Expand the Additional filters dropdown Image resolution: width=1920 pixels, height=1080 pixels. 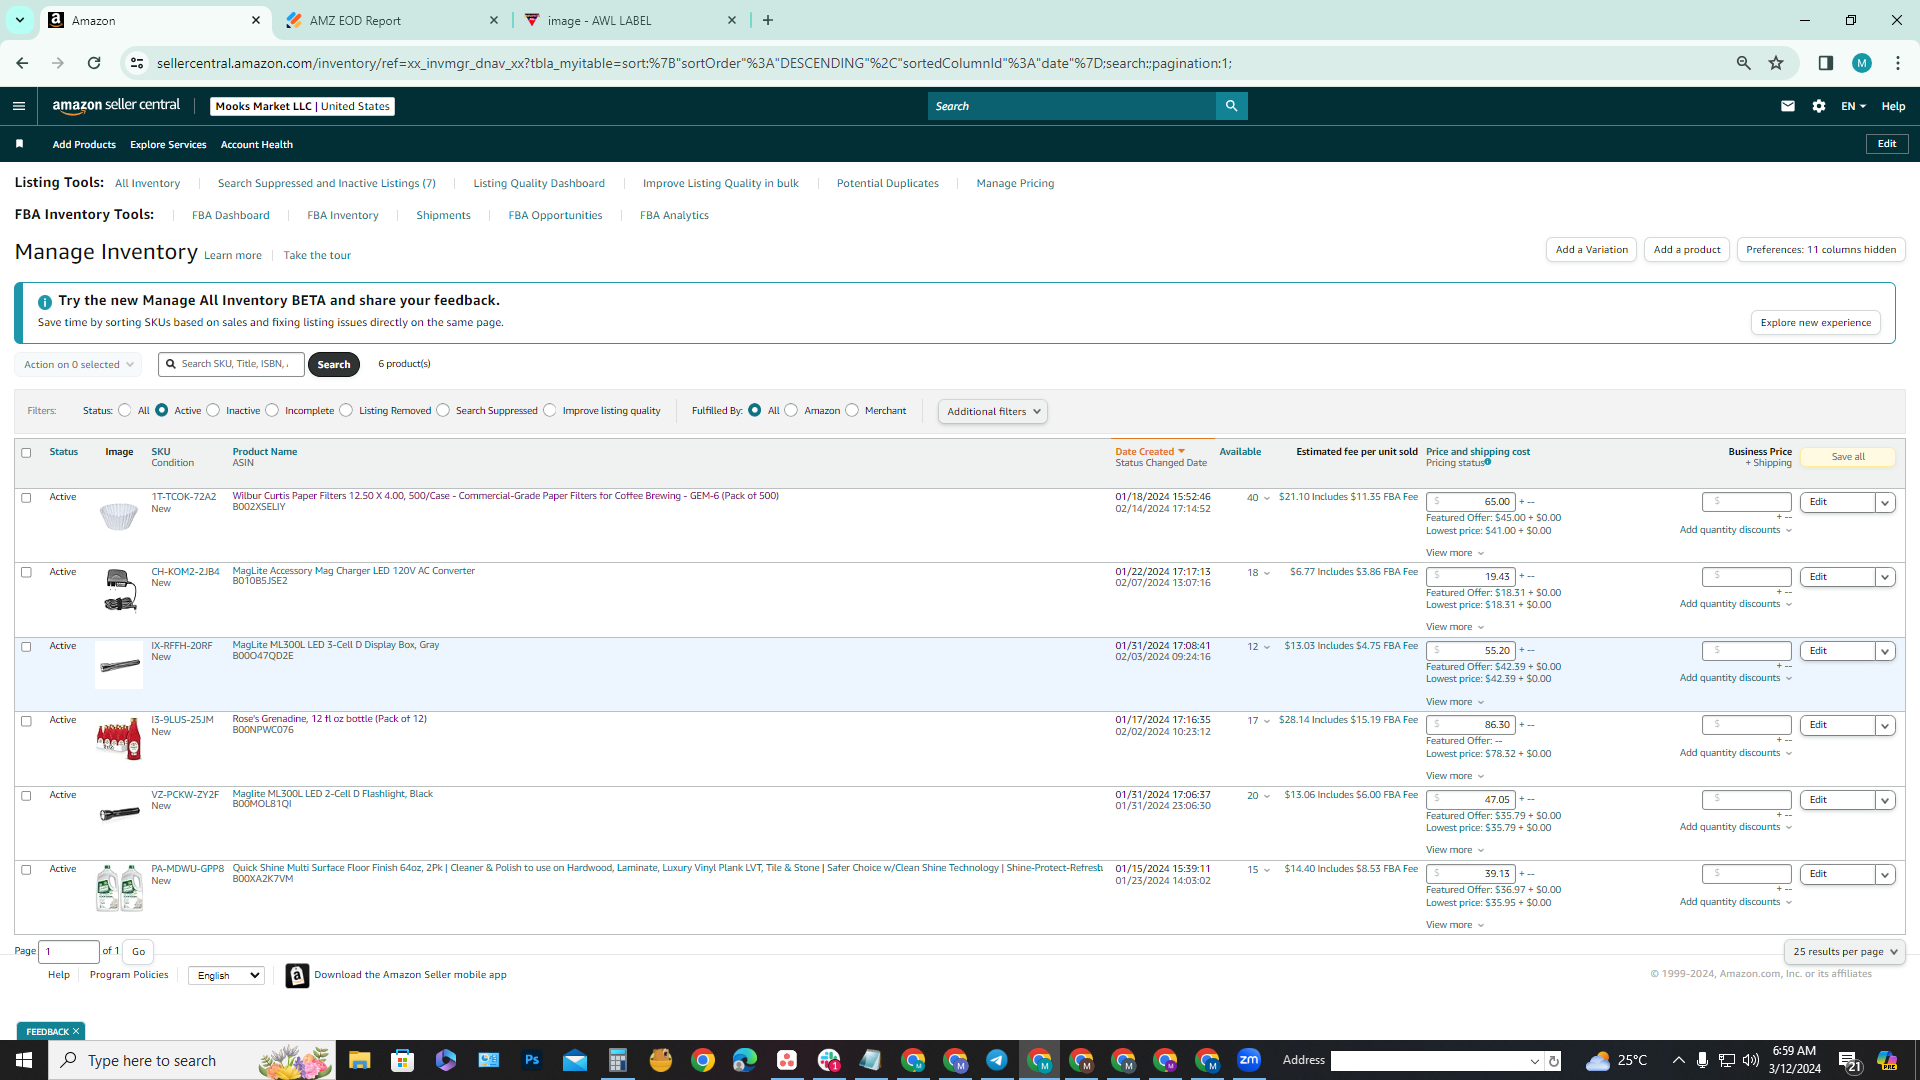pos(993,412)
